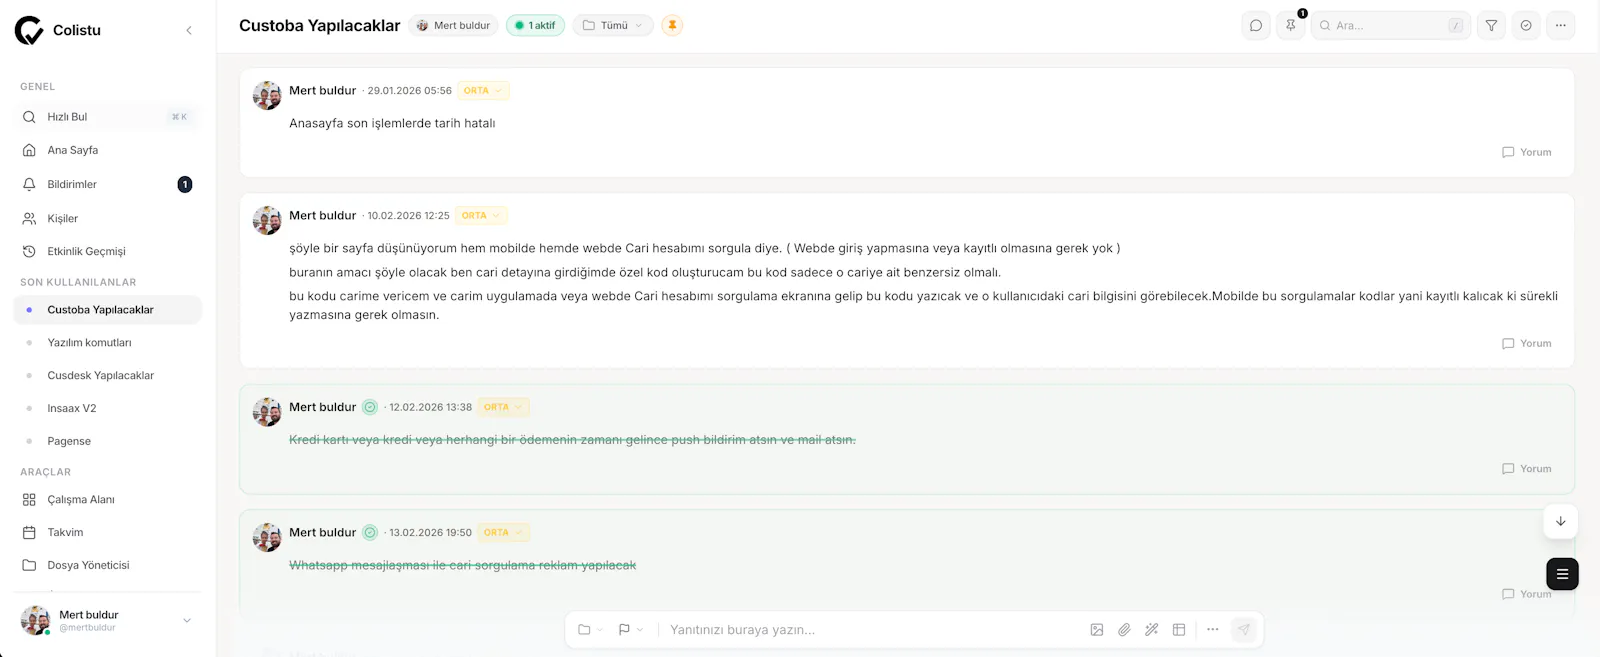The width and height of the screenshot is (1600, 657).
Task: Open ORTA priority dropdown on the 13.02.2026 post
Action: tap(503, 532)
